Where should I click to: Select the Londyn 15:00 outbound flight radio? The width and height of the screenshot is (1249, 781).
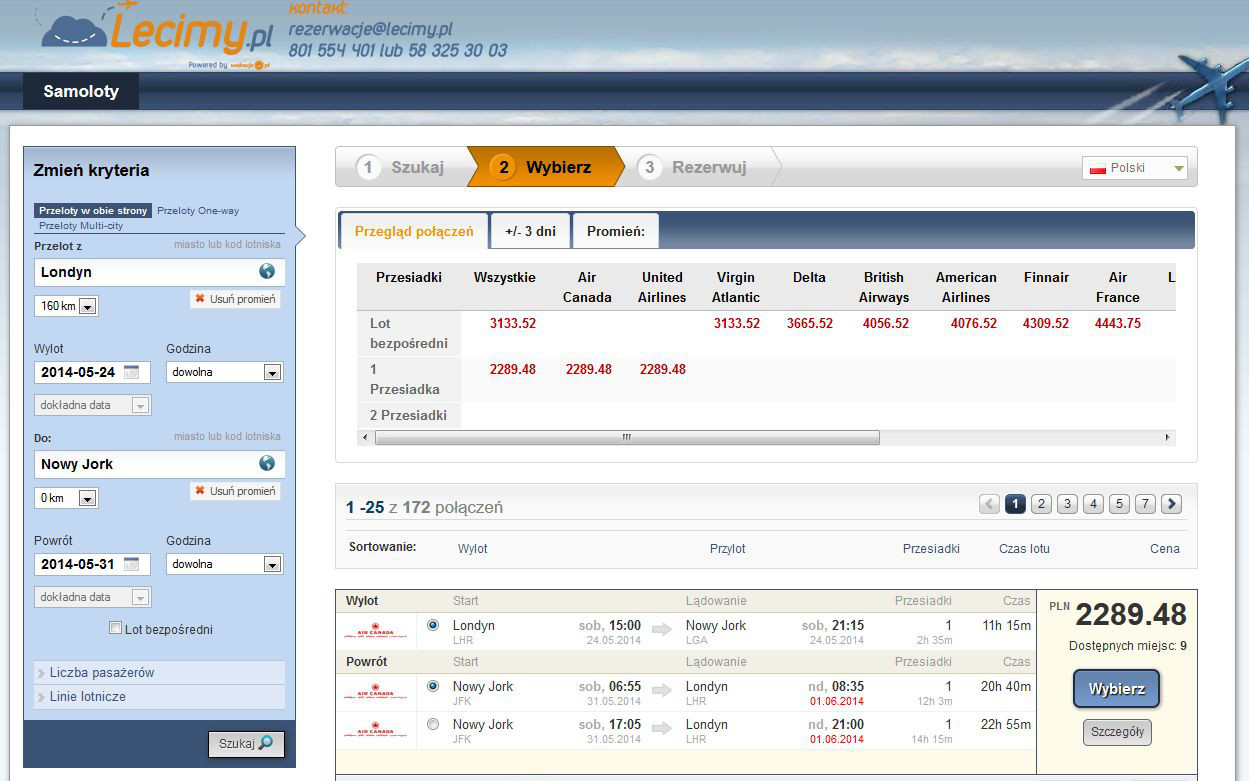click(433, 625)
